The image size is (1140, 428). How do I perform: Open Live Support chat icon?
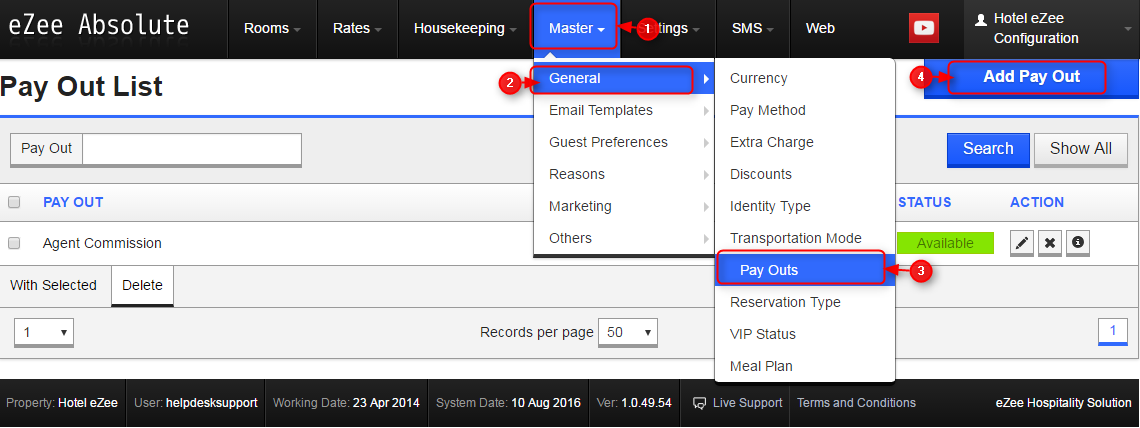tap(699, 403)
